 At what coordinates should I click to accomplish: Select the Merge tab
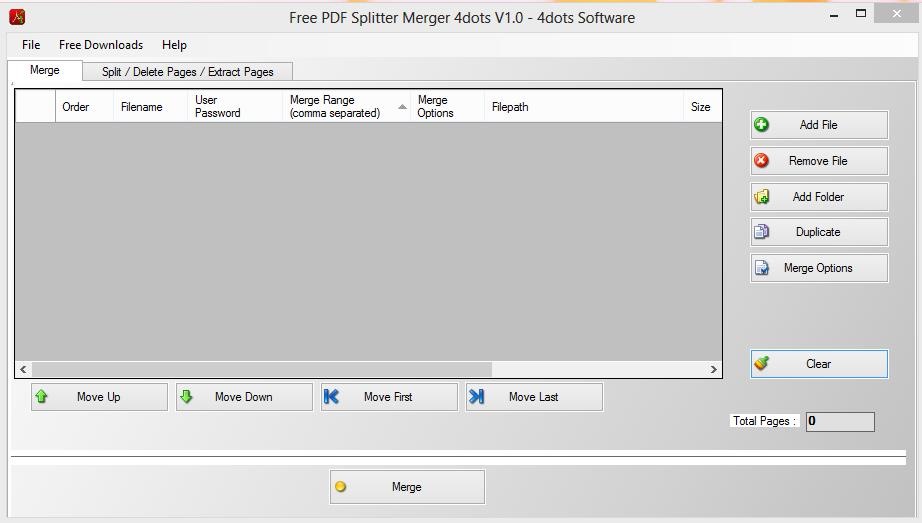coord(45,70)
